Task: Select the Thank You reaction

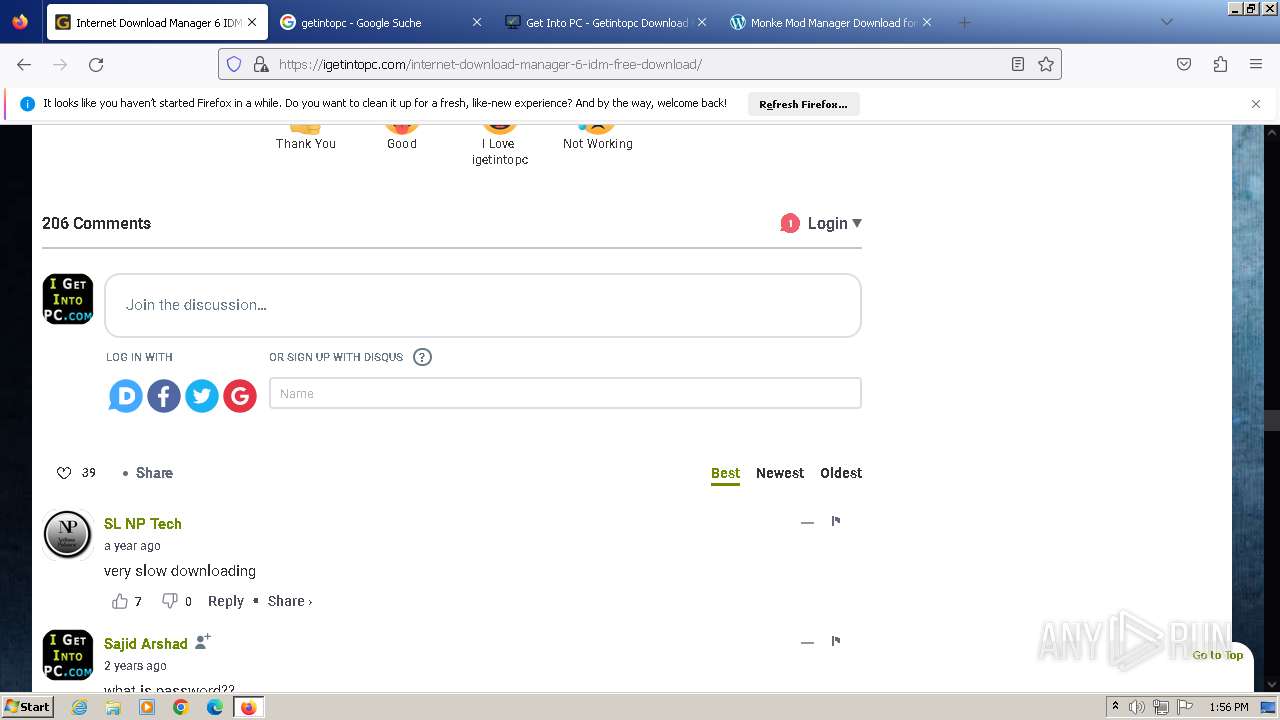Action: pos(306,137)
